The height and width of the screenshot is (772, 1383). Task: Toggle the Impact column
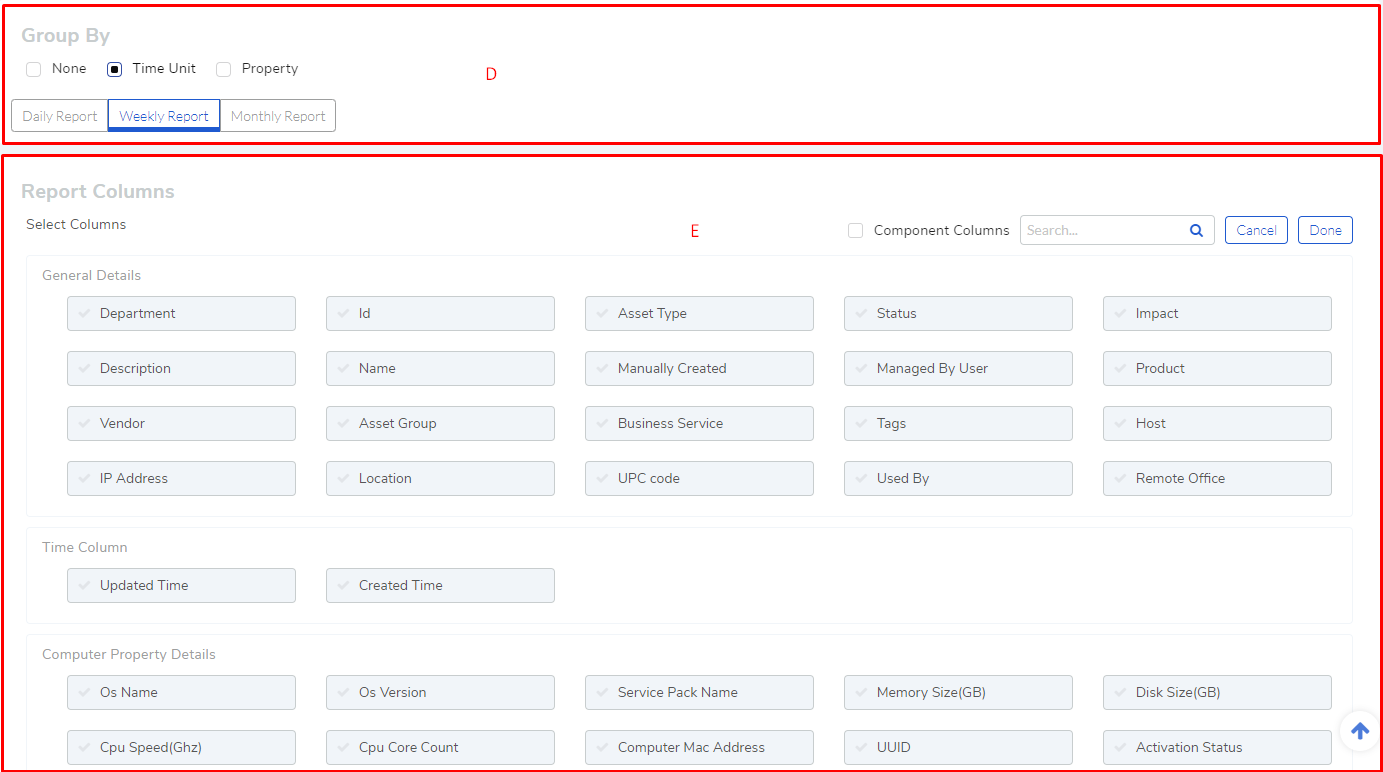point(1217,313)
